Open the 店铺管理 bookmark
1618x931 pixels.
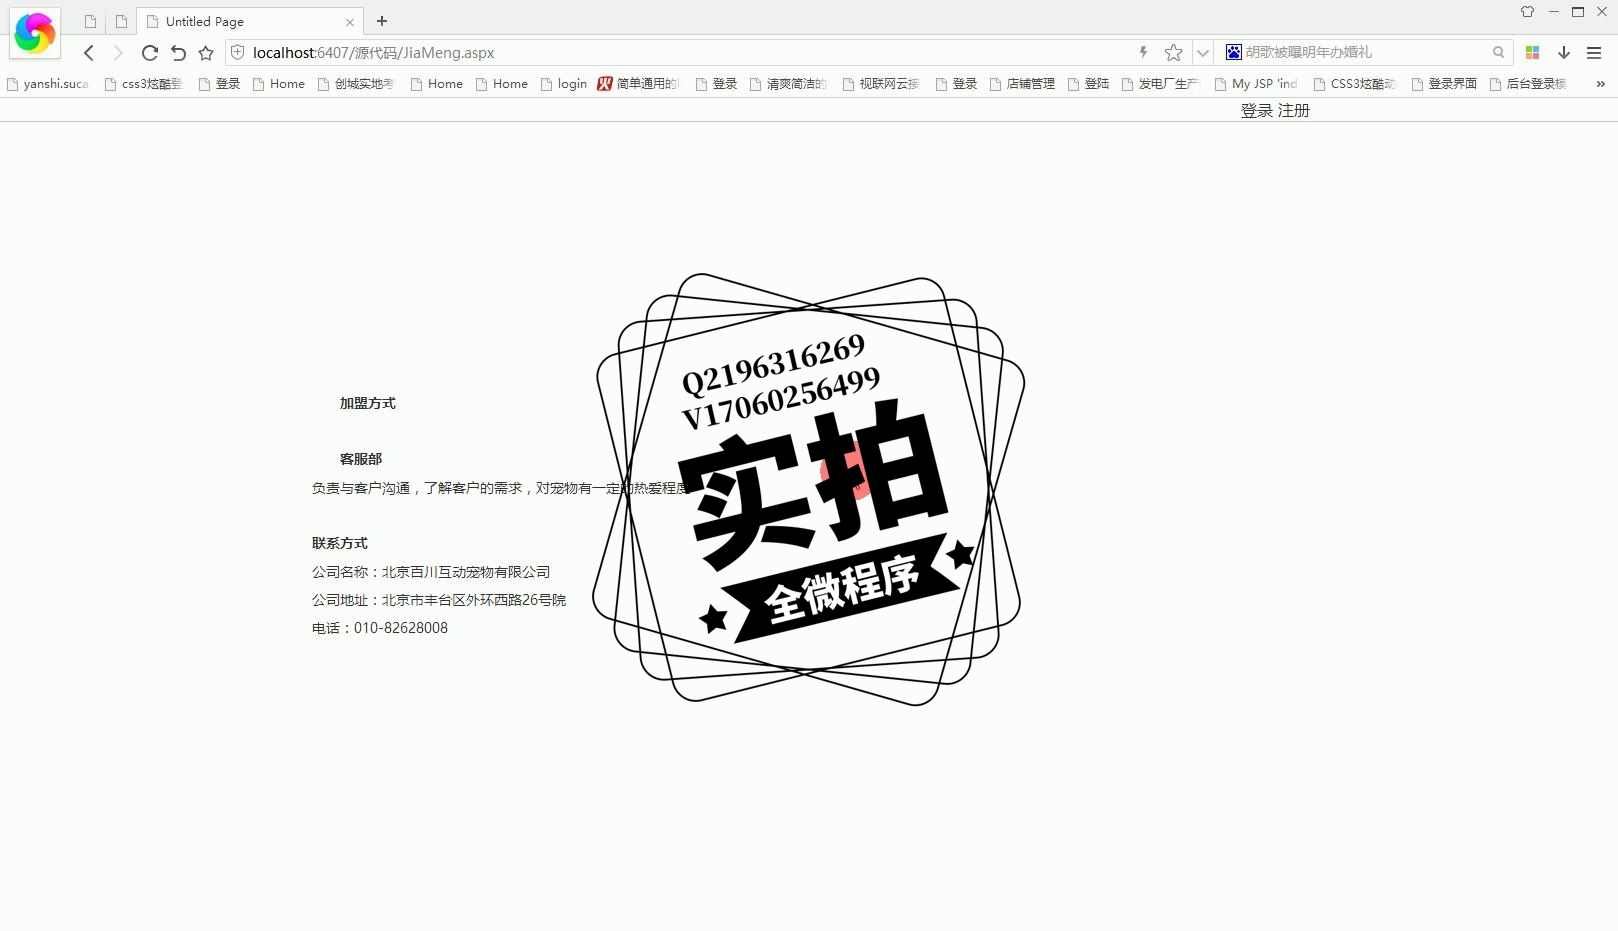(1022, 84)
